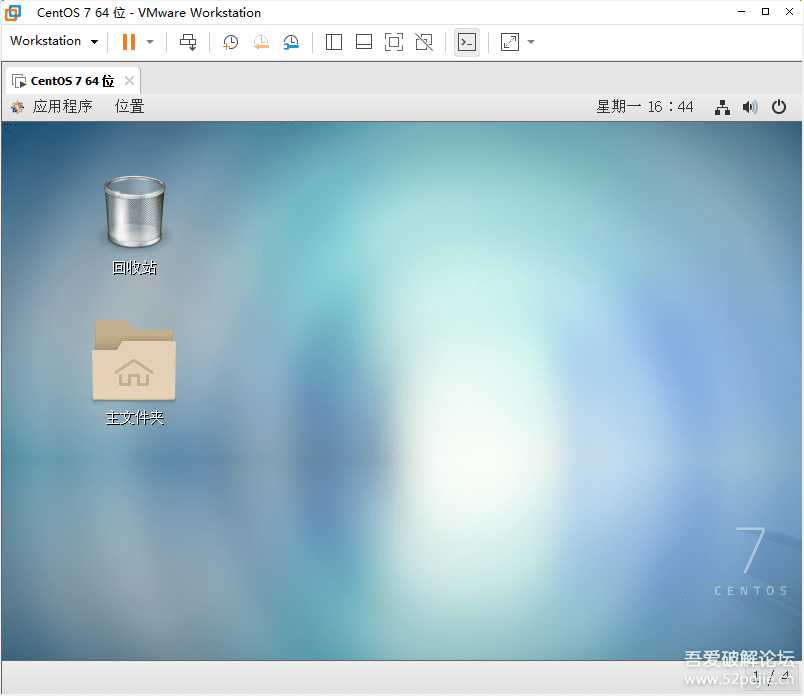
Task: Expand the stretch display dropdown arrow
Action: pyautogui.click(x=531, y=42)
